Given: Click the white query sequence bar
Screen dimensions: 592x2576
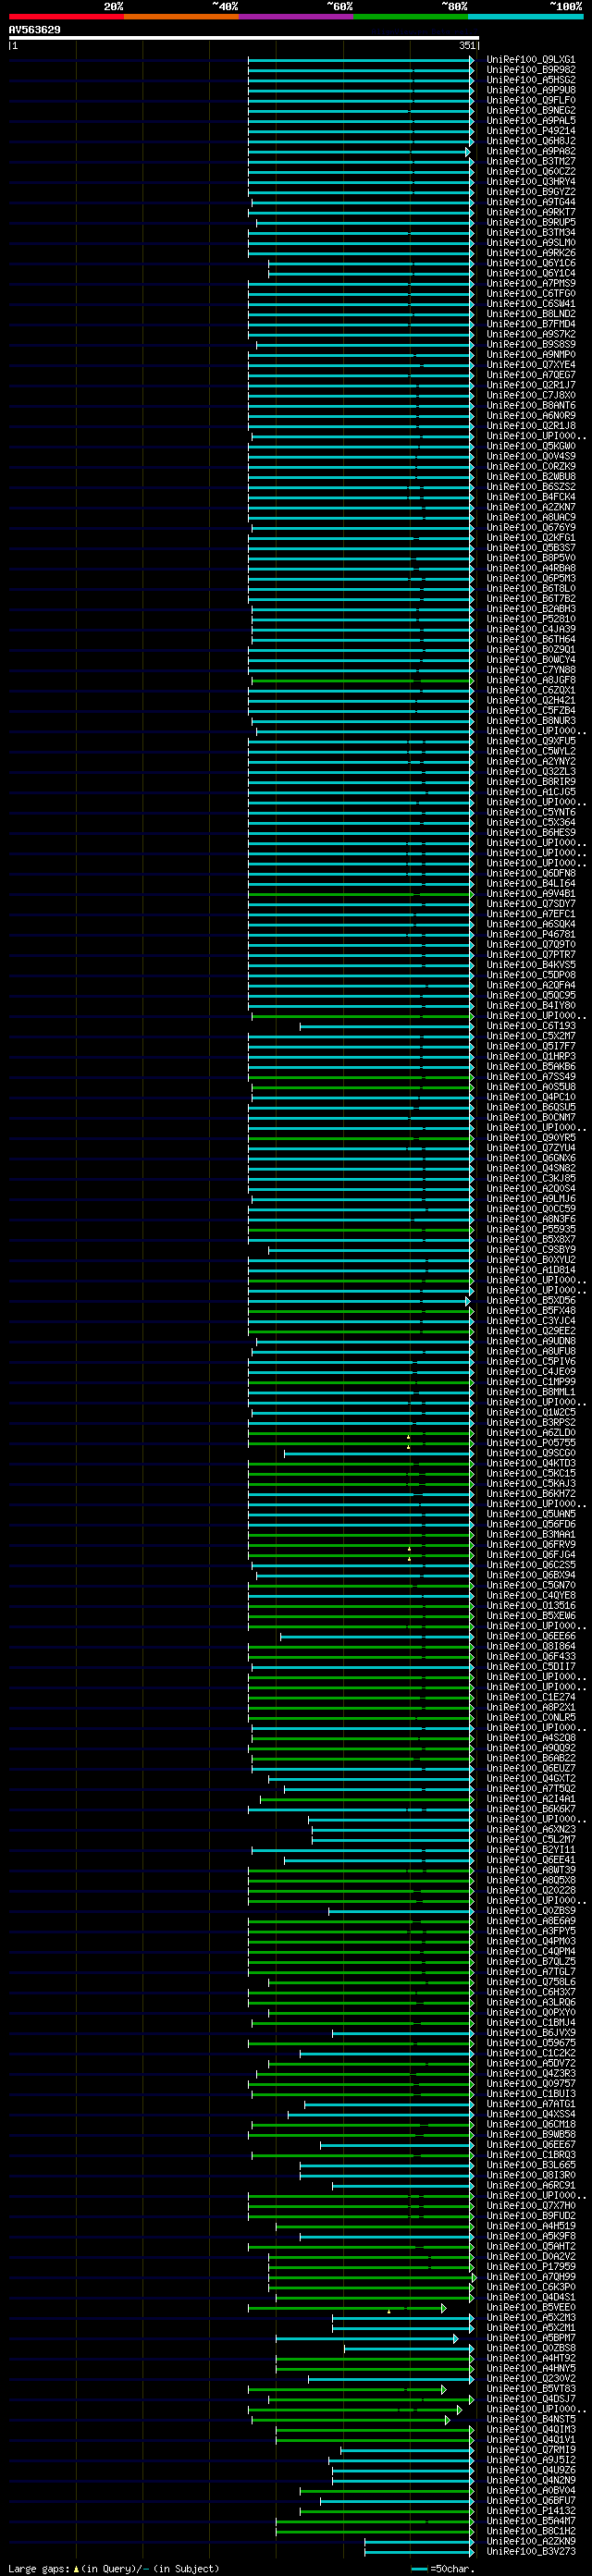Looking at the screenshot, I should pyautogui.click(x=244, y=38).
